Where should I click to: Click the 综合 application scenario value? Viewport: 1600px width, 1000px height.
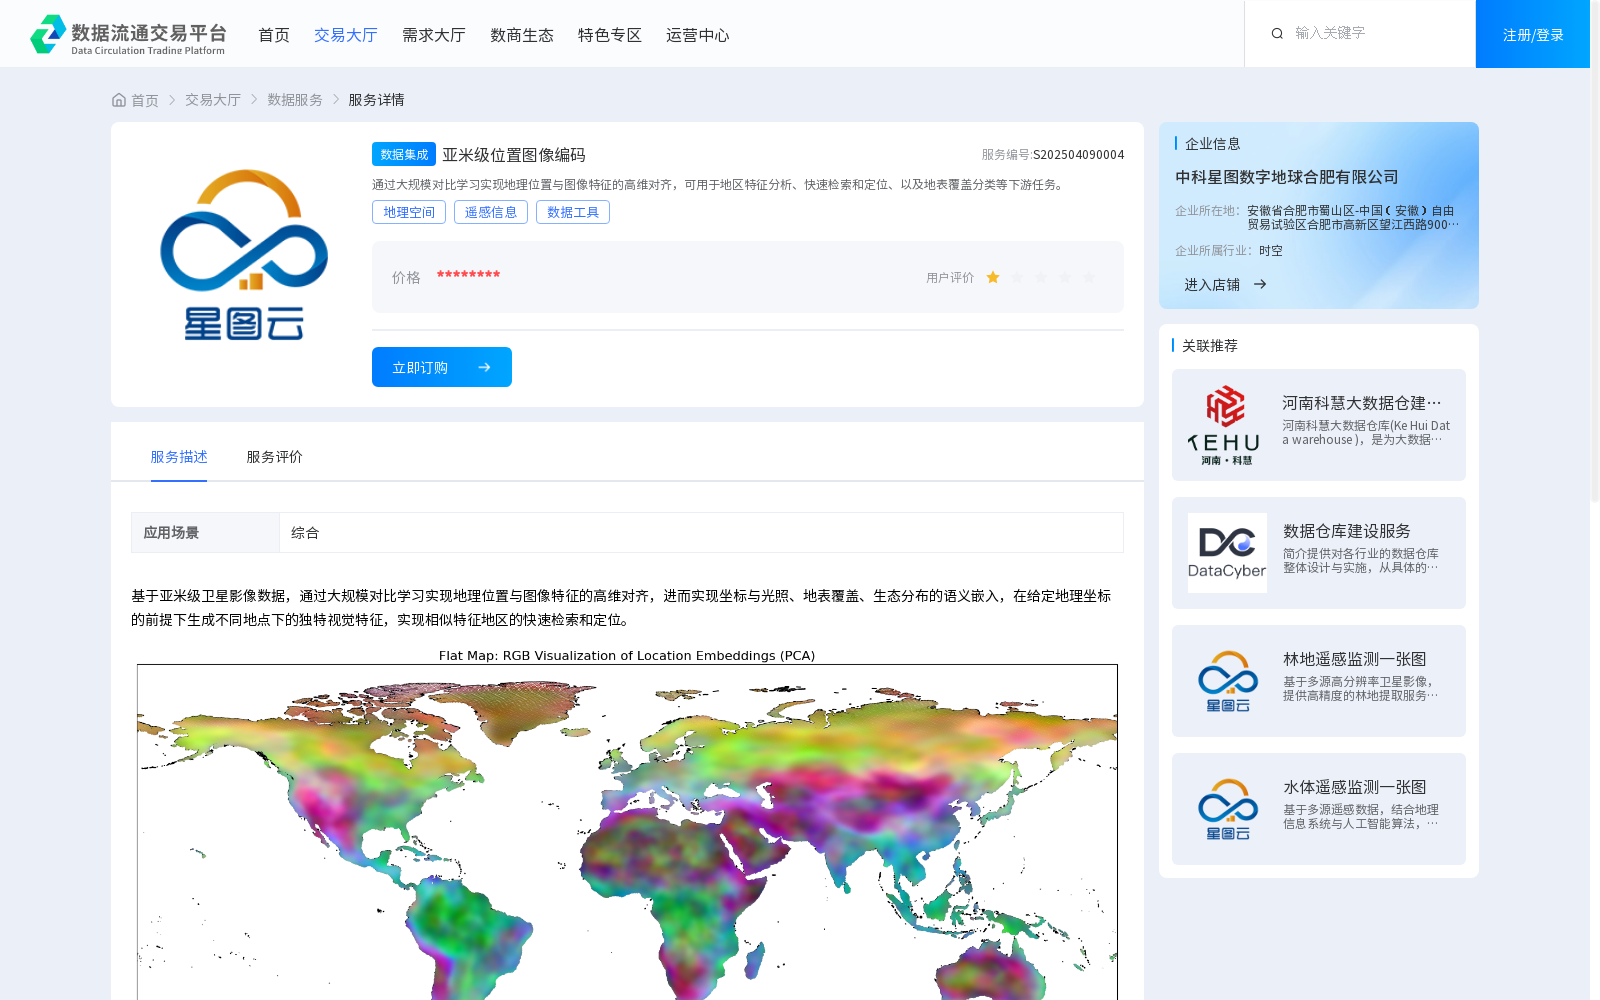tap(305, 533)
